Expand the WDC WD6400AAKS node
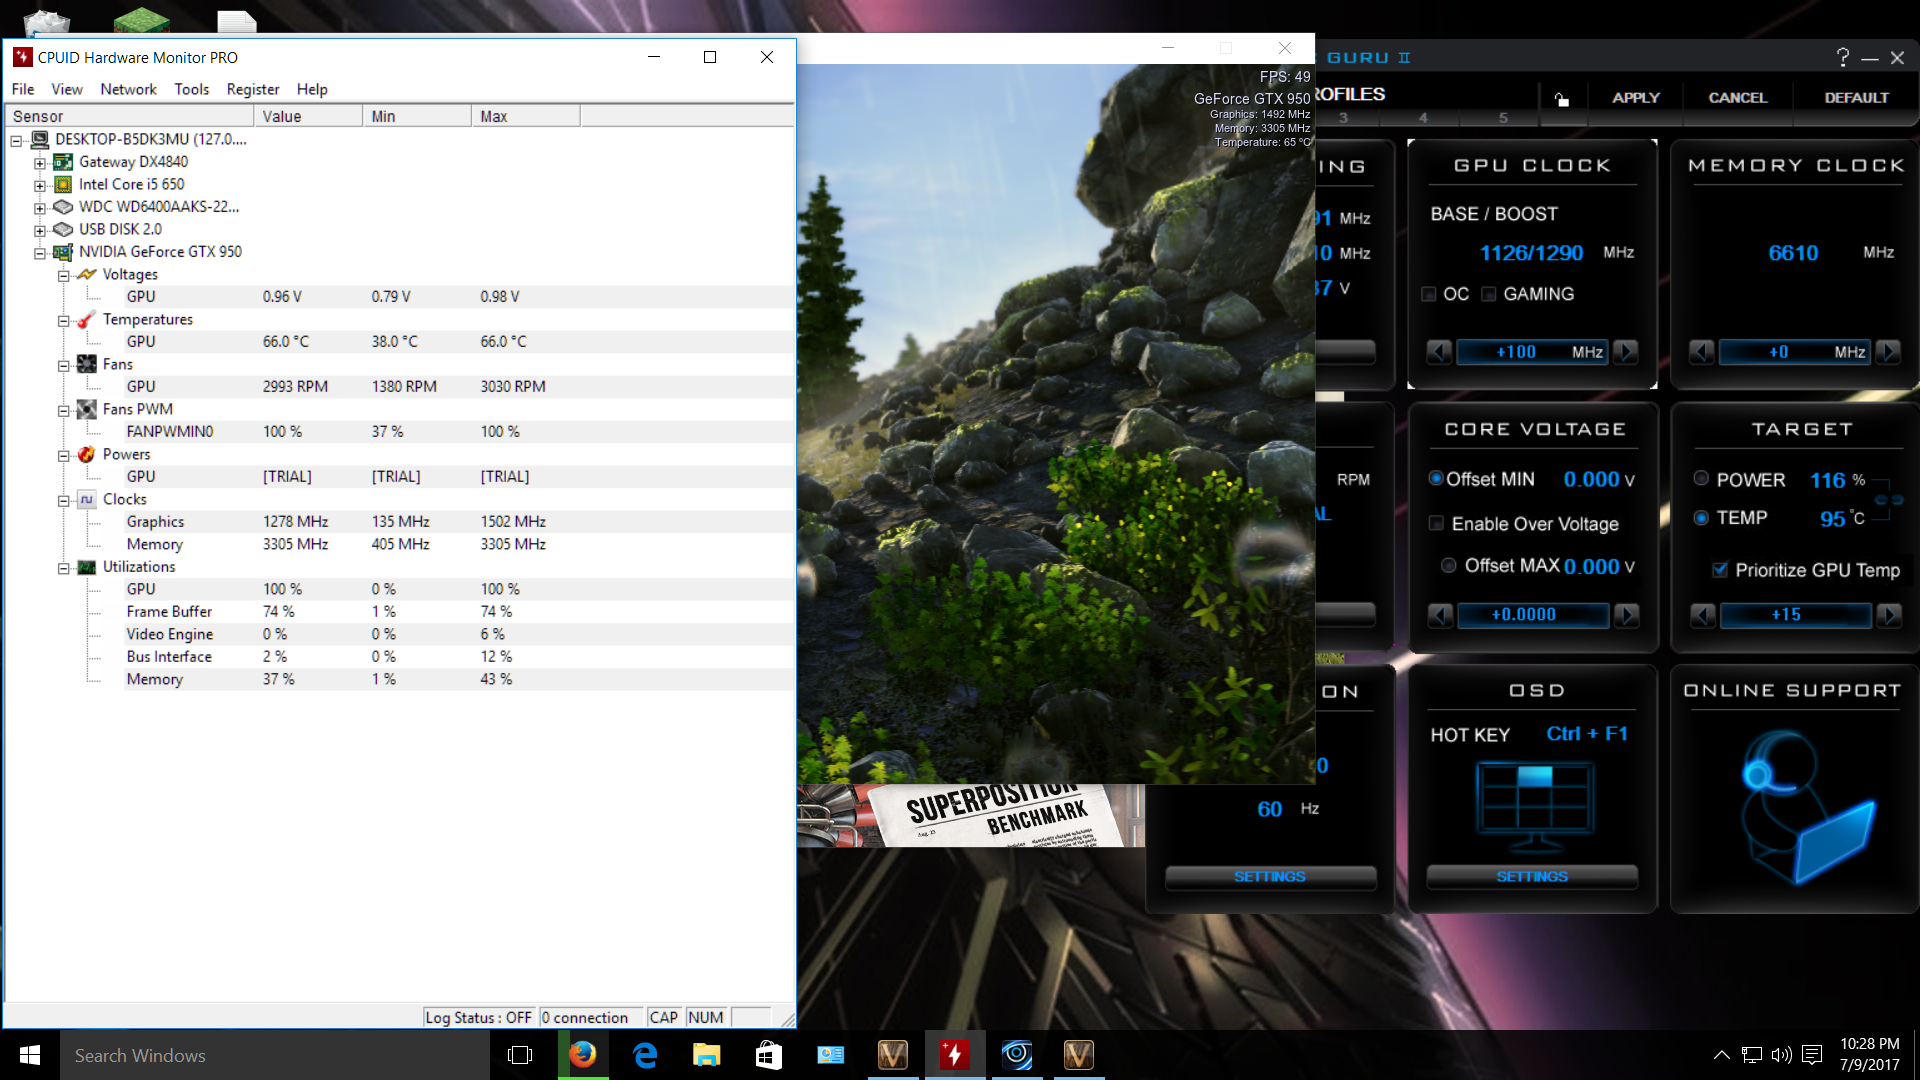Viewport: 1920px width, 1080px height. click(x=40, y=208)
